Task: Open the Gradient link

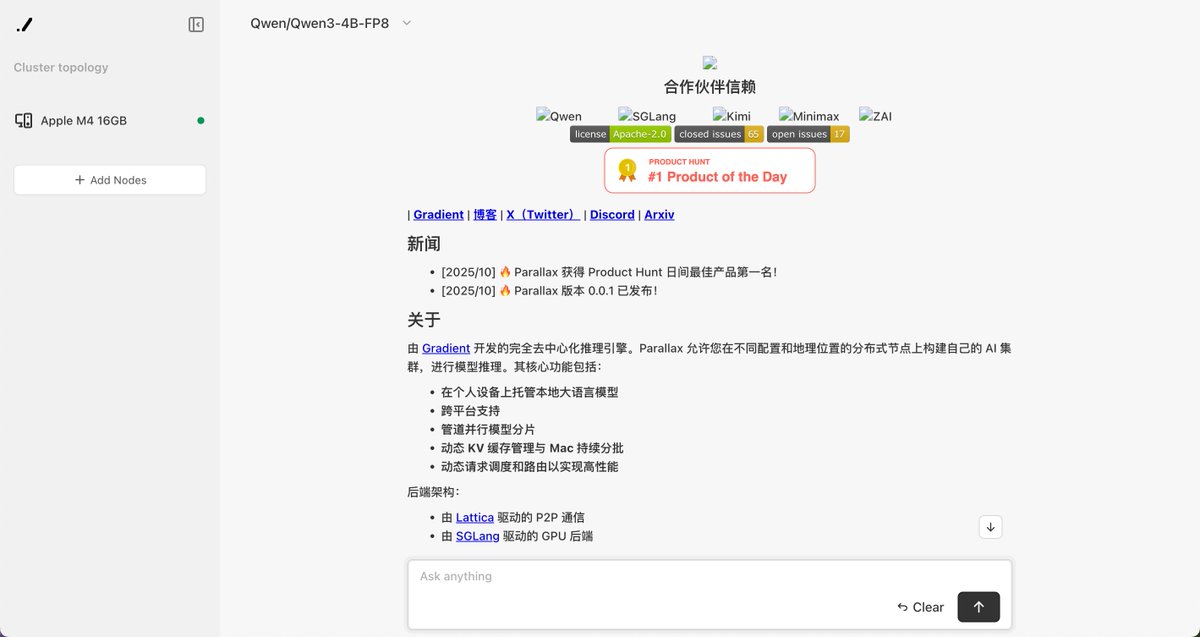Action: point(438,214)
